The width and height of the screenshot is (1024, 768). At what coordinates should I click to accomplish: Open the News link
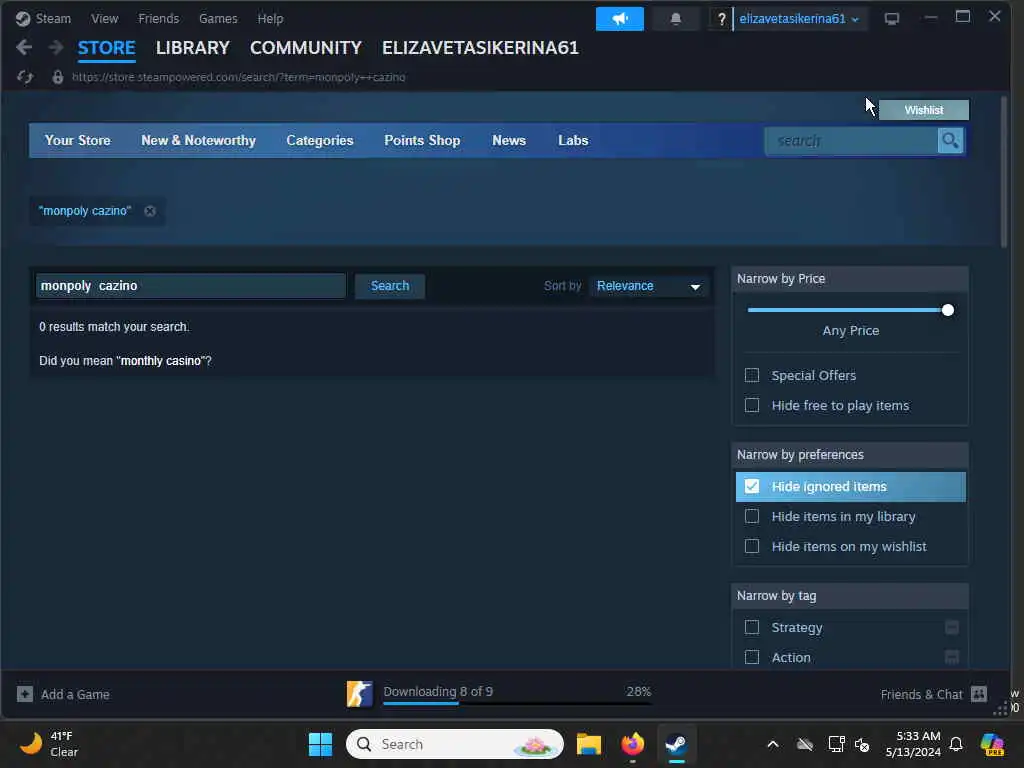click(509, 140)
